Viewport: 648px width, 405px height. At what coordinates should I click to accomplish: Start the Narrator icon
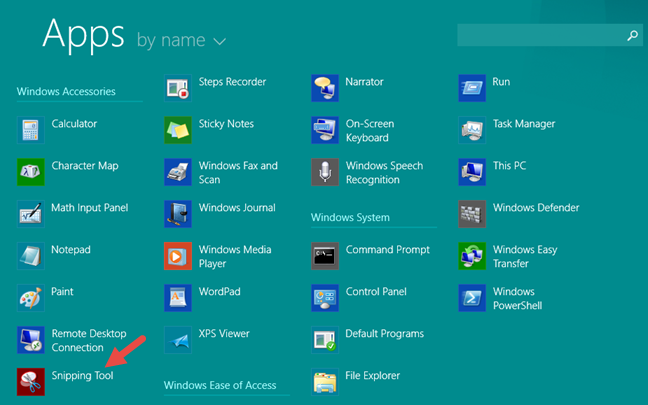pyautogui.click(x=325, y=88)
